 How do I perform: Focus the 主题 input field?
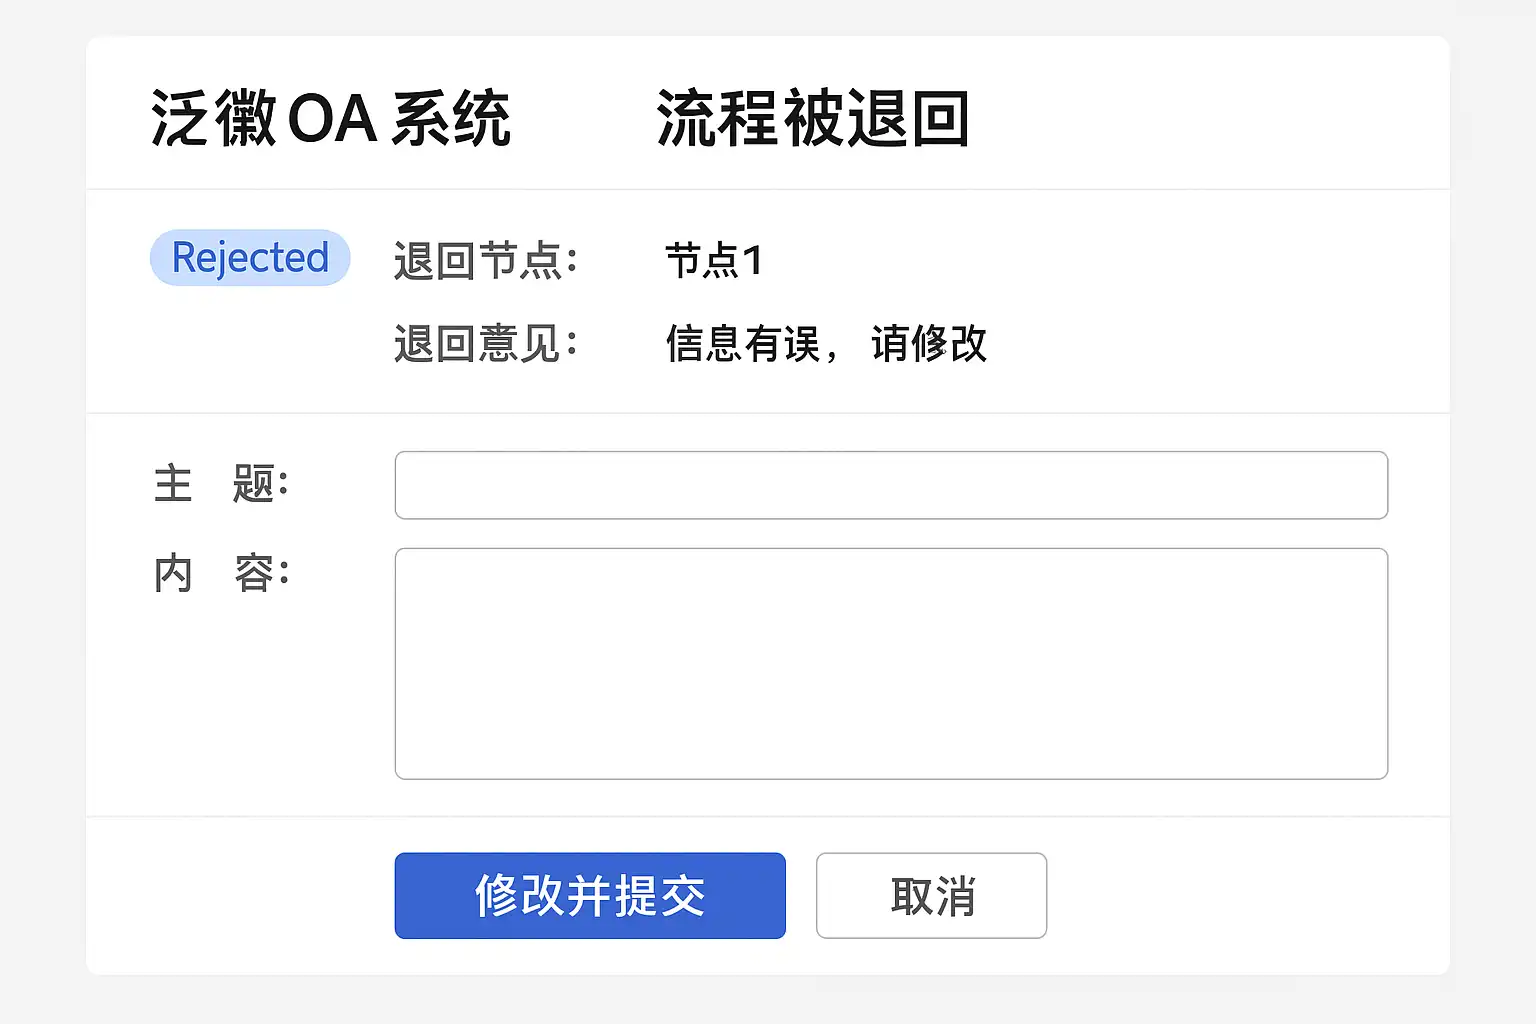(x=891, y=485)
